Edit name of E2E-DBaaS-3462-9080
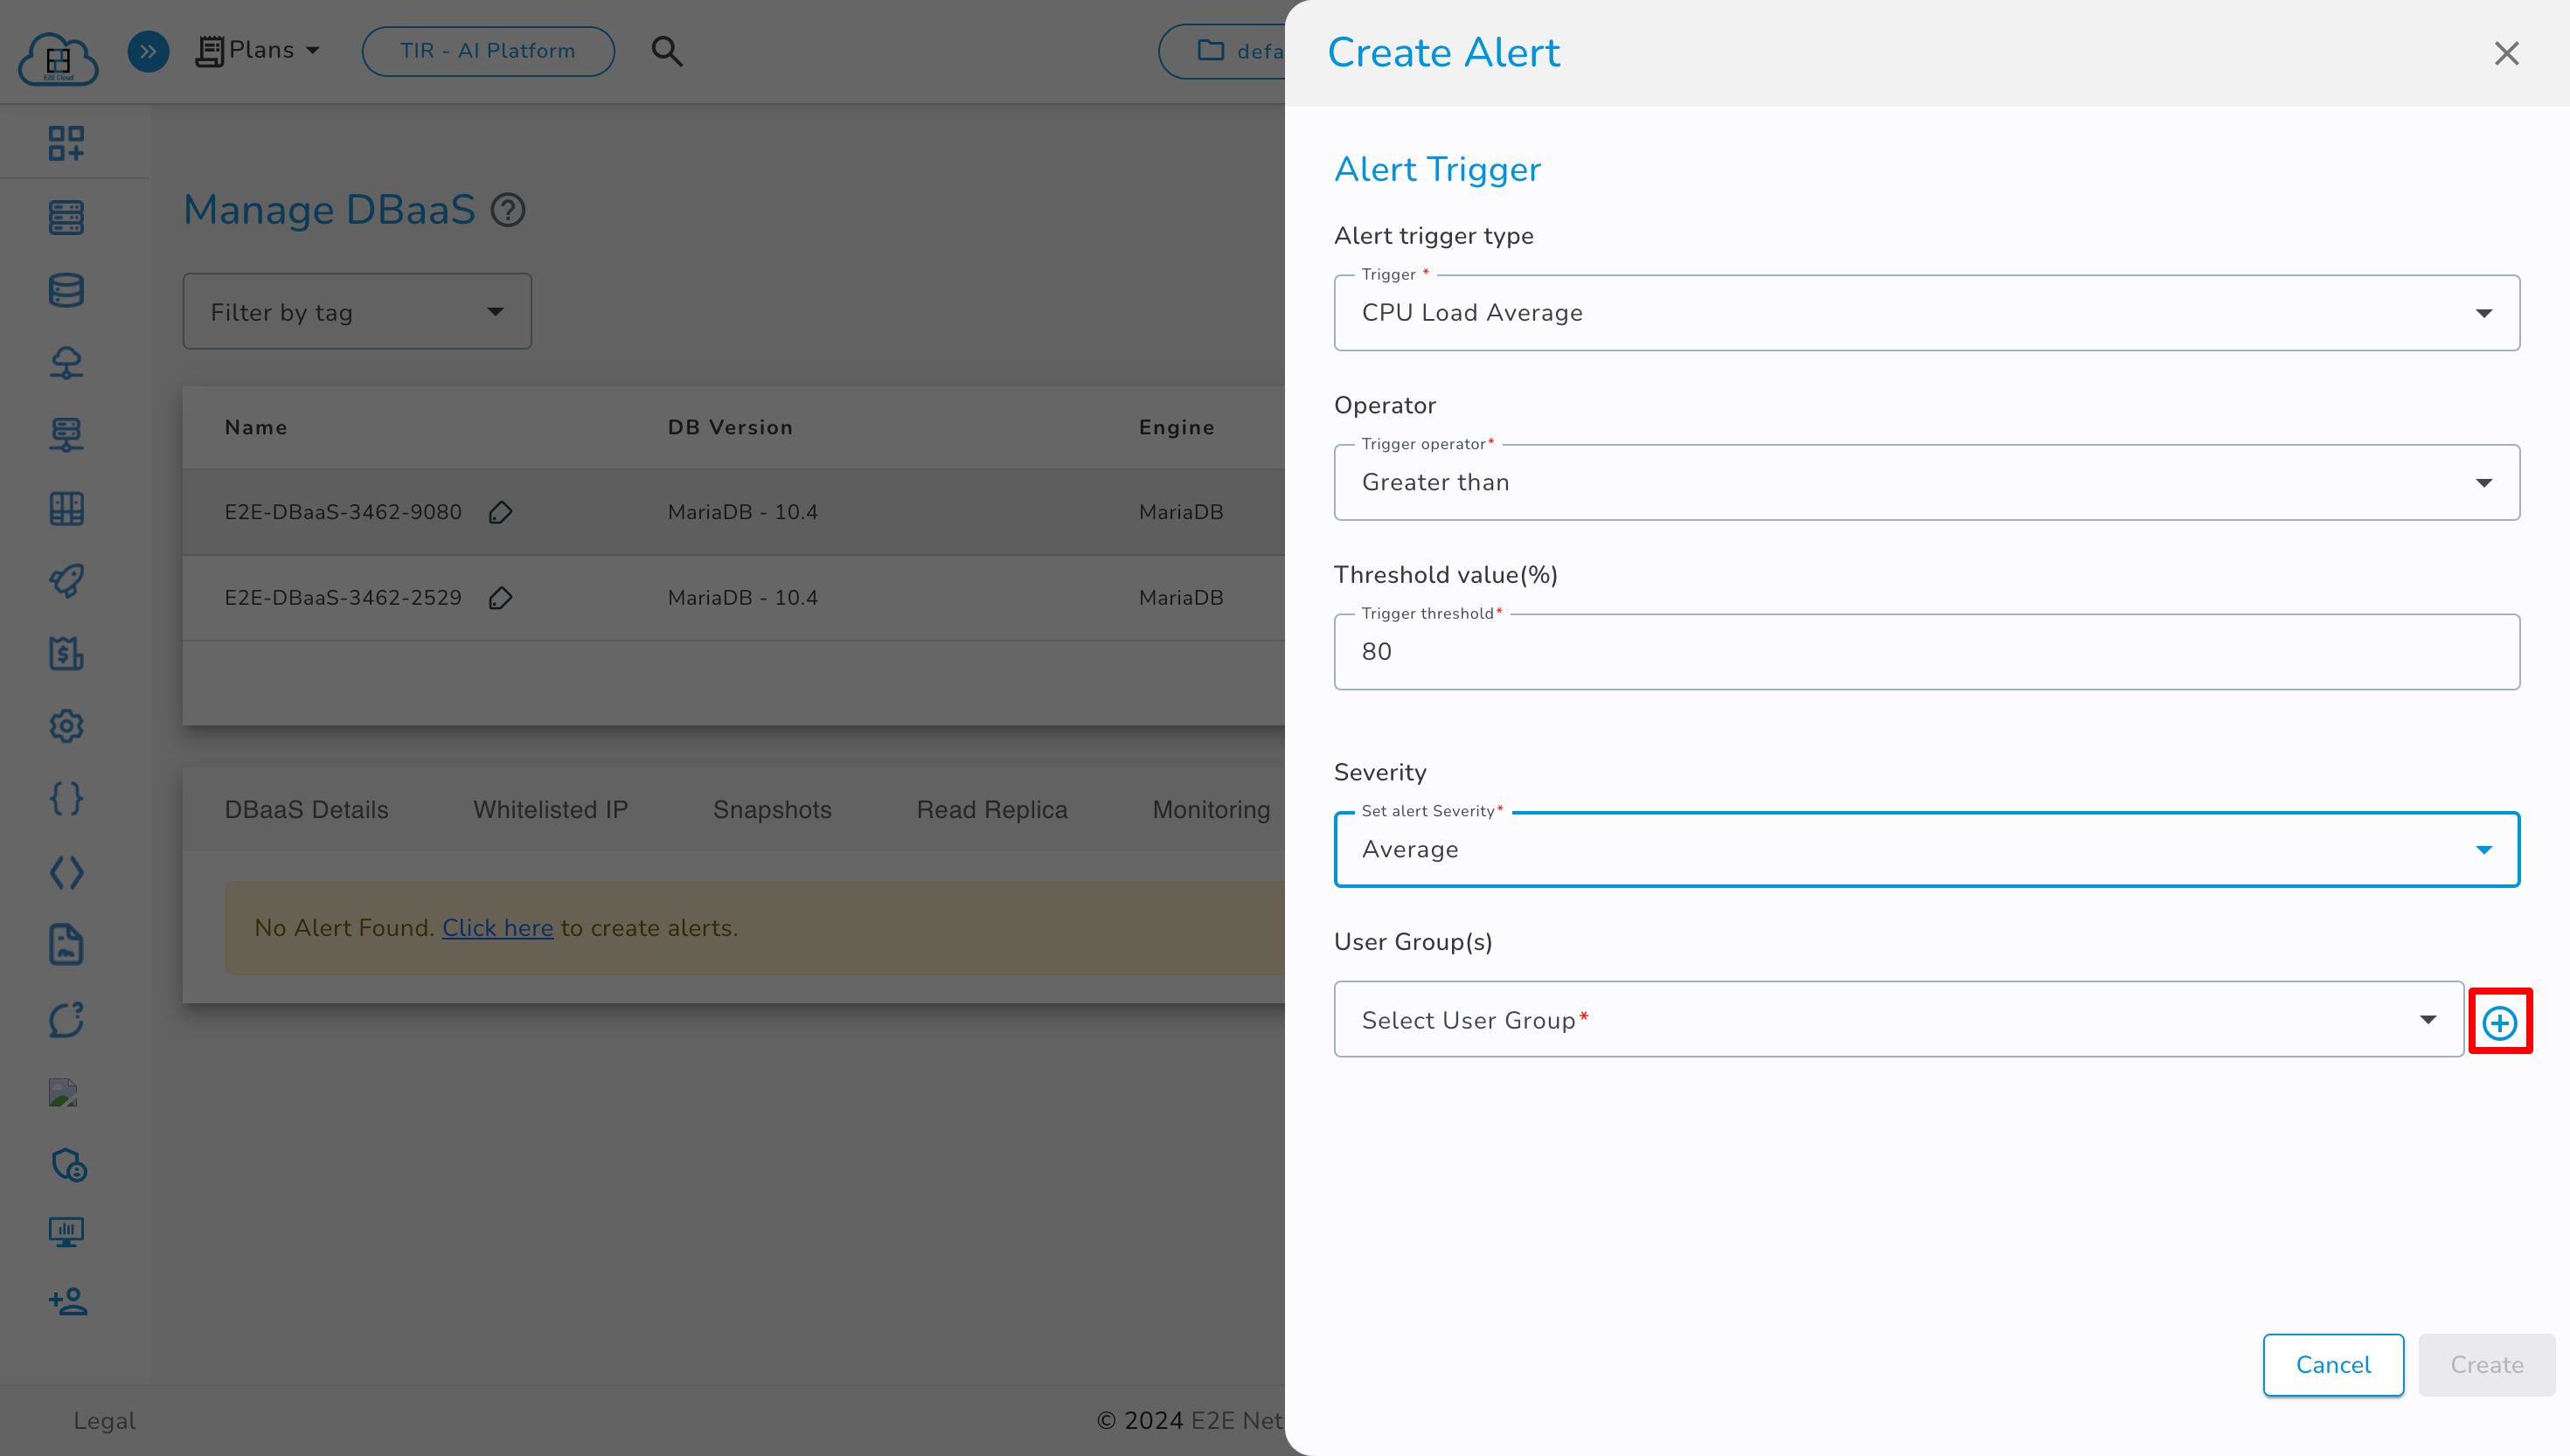The height and width of the screenshot is (1456, 2570). click(500, 513)
